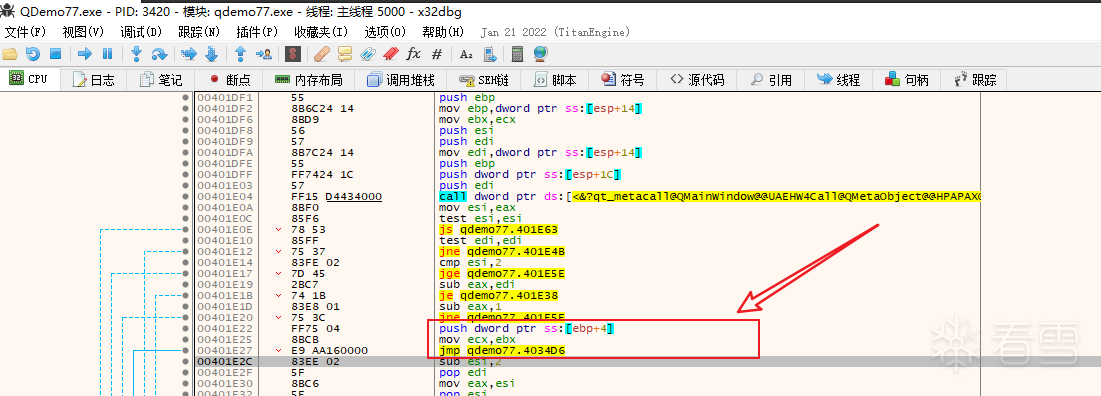
Task: Click the Trace over dotted down-arrow icon
Action: (x=211, y=53)
